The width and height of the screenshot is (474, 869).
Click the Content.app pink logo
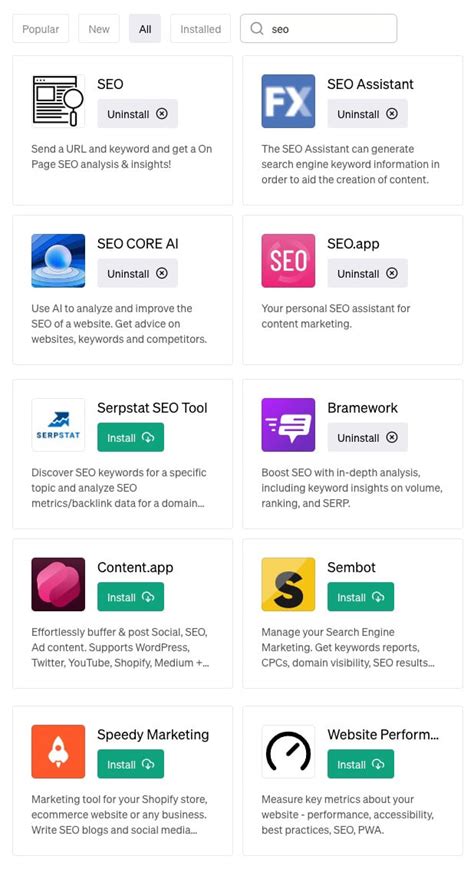coord(58,584)
